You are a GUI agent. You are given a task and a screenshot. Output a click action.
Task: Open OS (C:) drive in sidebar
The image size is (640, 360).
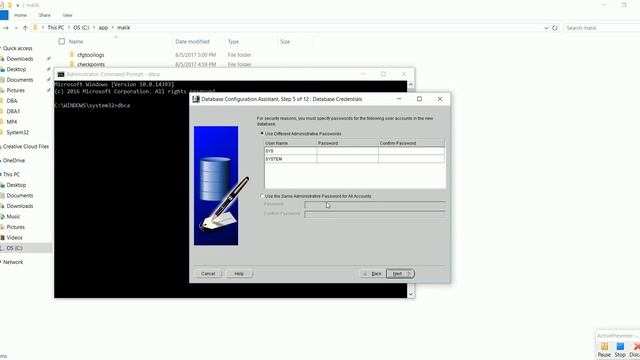[x=14, y=248]
